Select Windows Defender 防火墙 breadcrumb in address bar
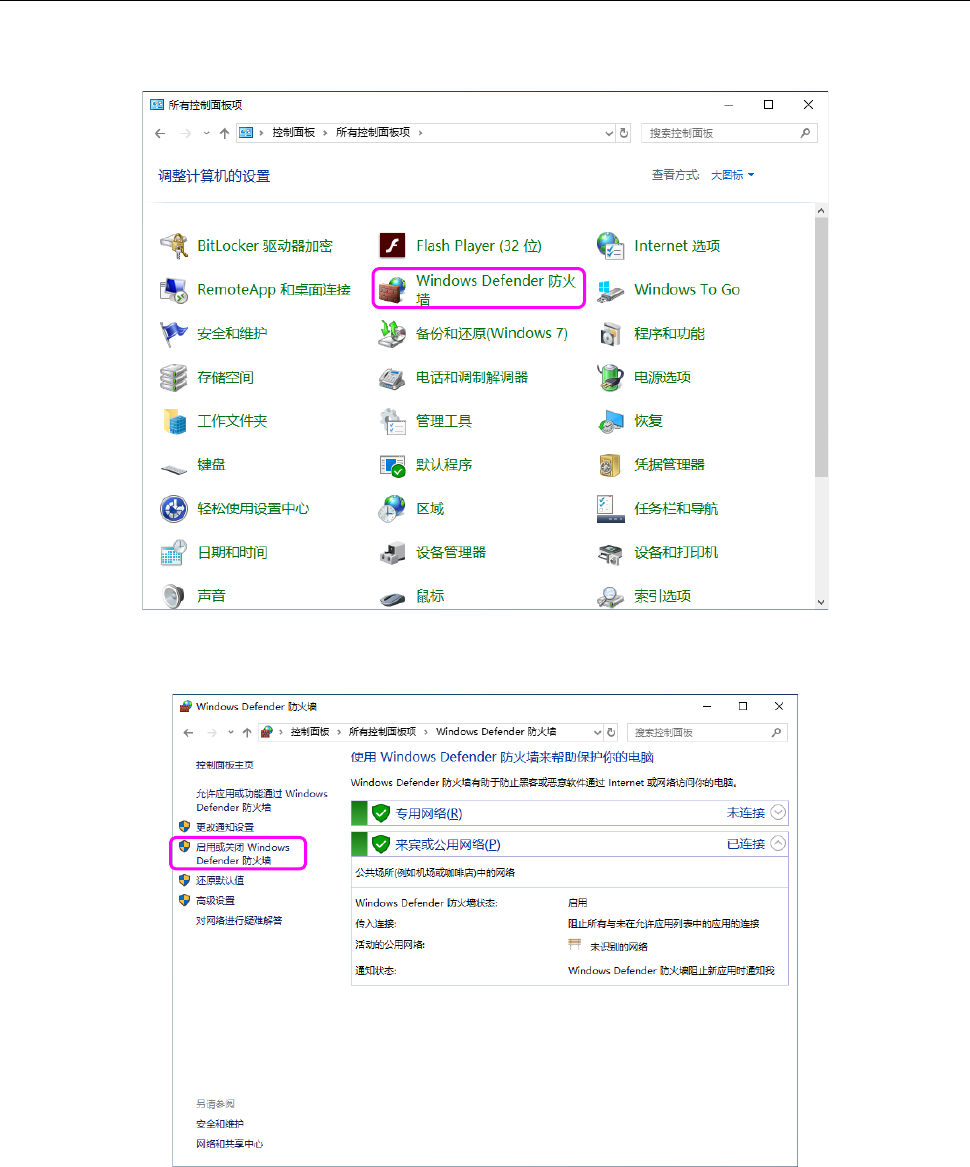This screenshot has height=1167, width=970. (x=496, y=732)
